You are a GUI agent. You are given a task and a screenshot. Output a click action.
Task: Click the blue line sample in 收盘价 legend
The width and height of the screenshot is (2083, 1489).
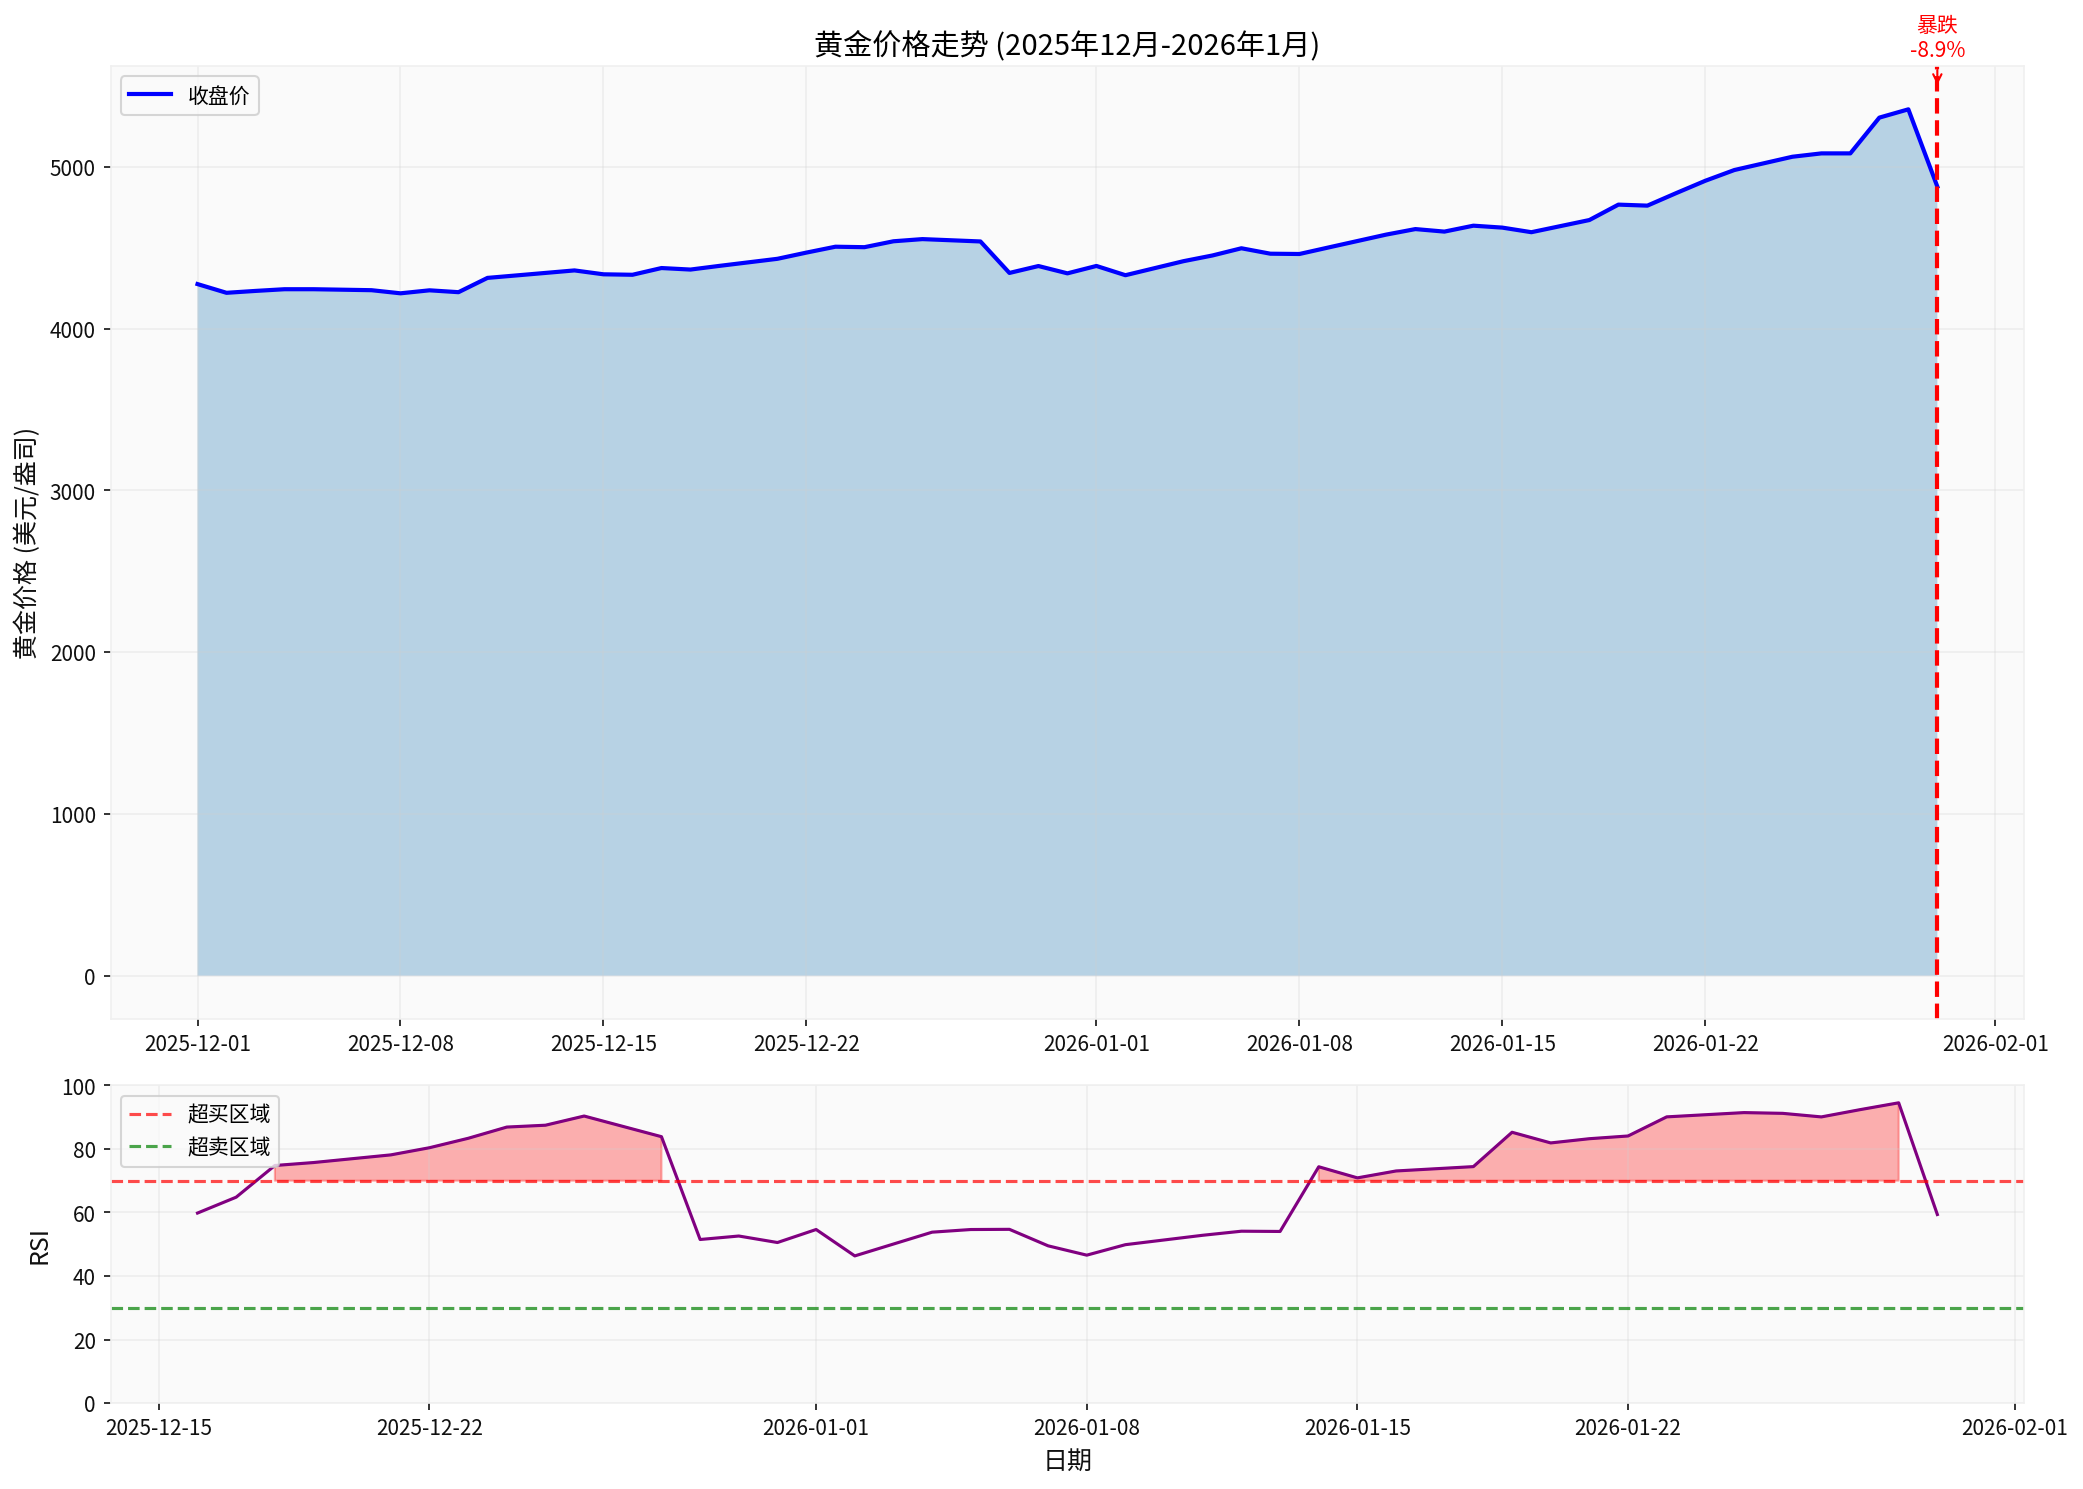(150, 95)
